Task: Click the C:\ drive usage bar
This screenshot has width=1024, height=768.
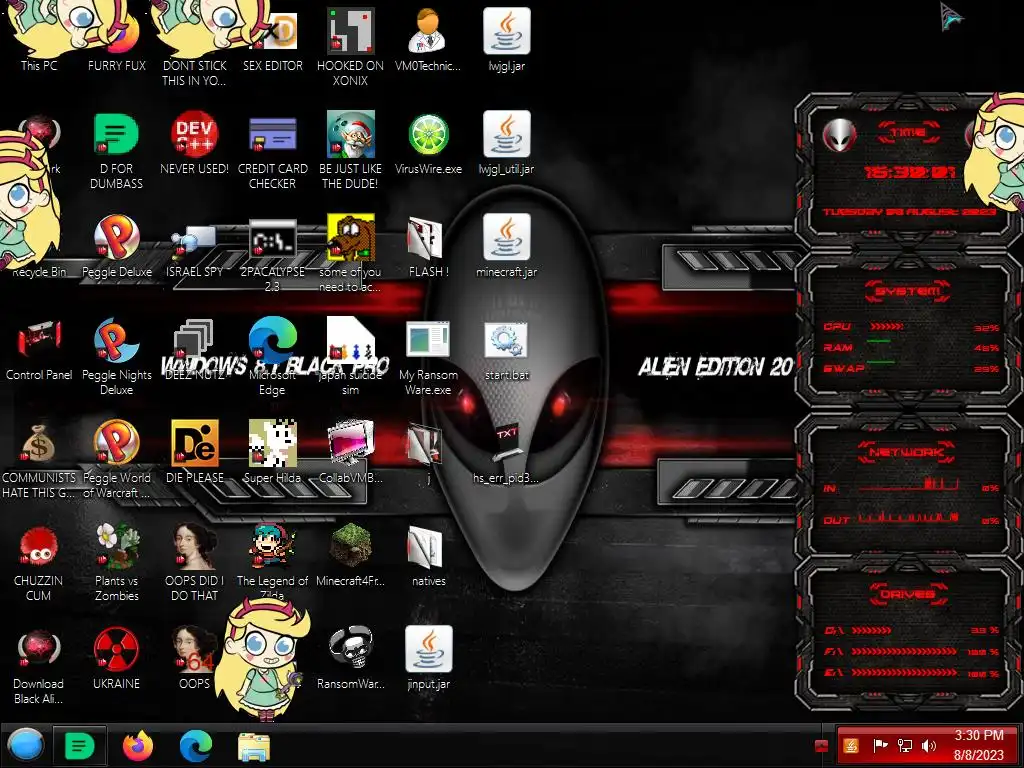Action: [x=871, y=630]
